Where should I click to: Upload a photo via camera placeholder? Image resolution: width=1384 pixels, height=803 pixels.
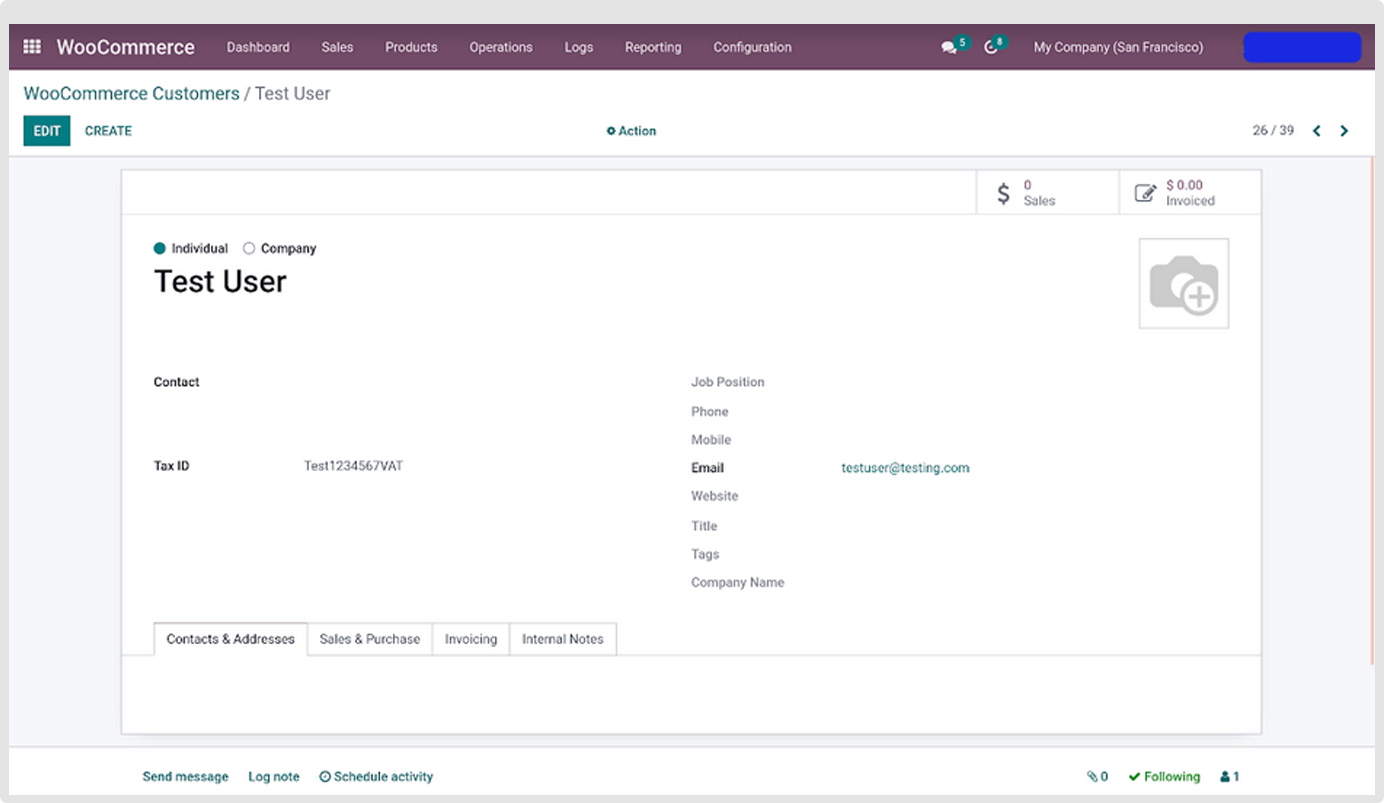point(1184,284)
